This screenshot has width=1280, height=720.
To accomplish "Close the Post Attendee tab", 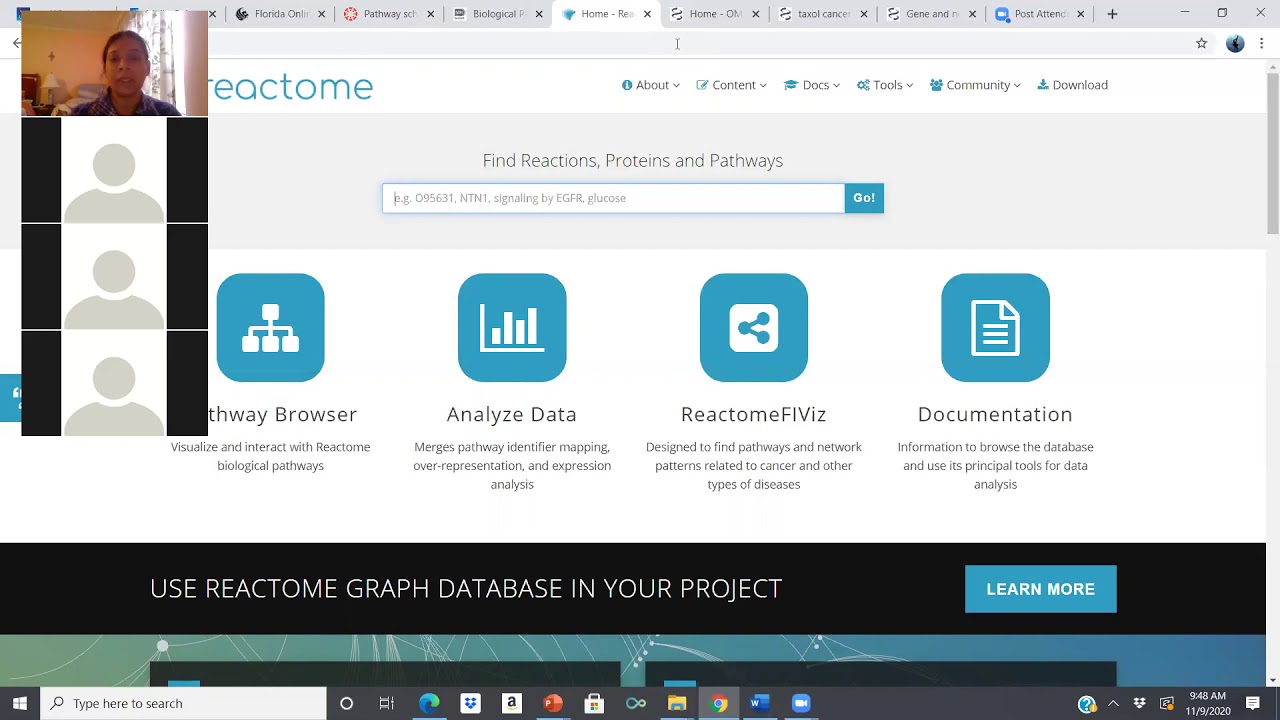I will click(x=1080, y=14).
